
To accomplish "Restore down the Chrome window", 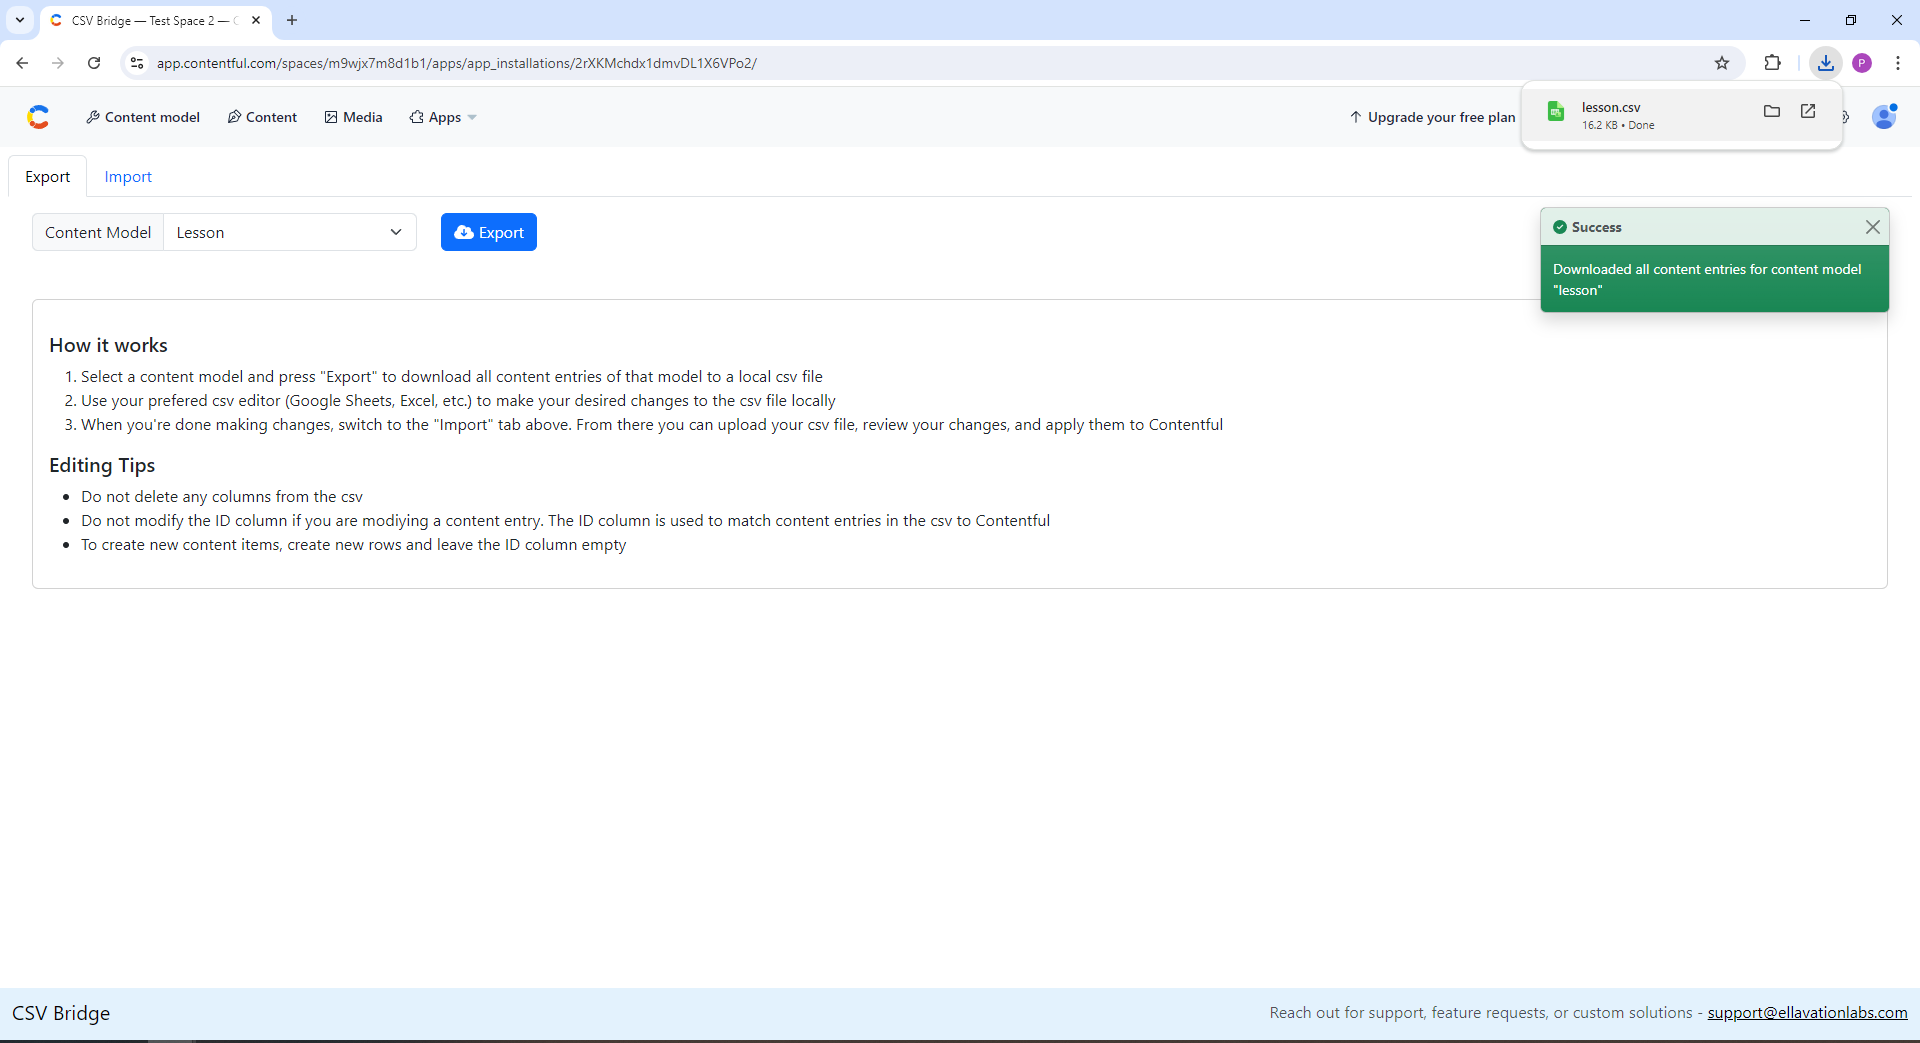I will pyautogui.click(x=1851, y=20).
